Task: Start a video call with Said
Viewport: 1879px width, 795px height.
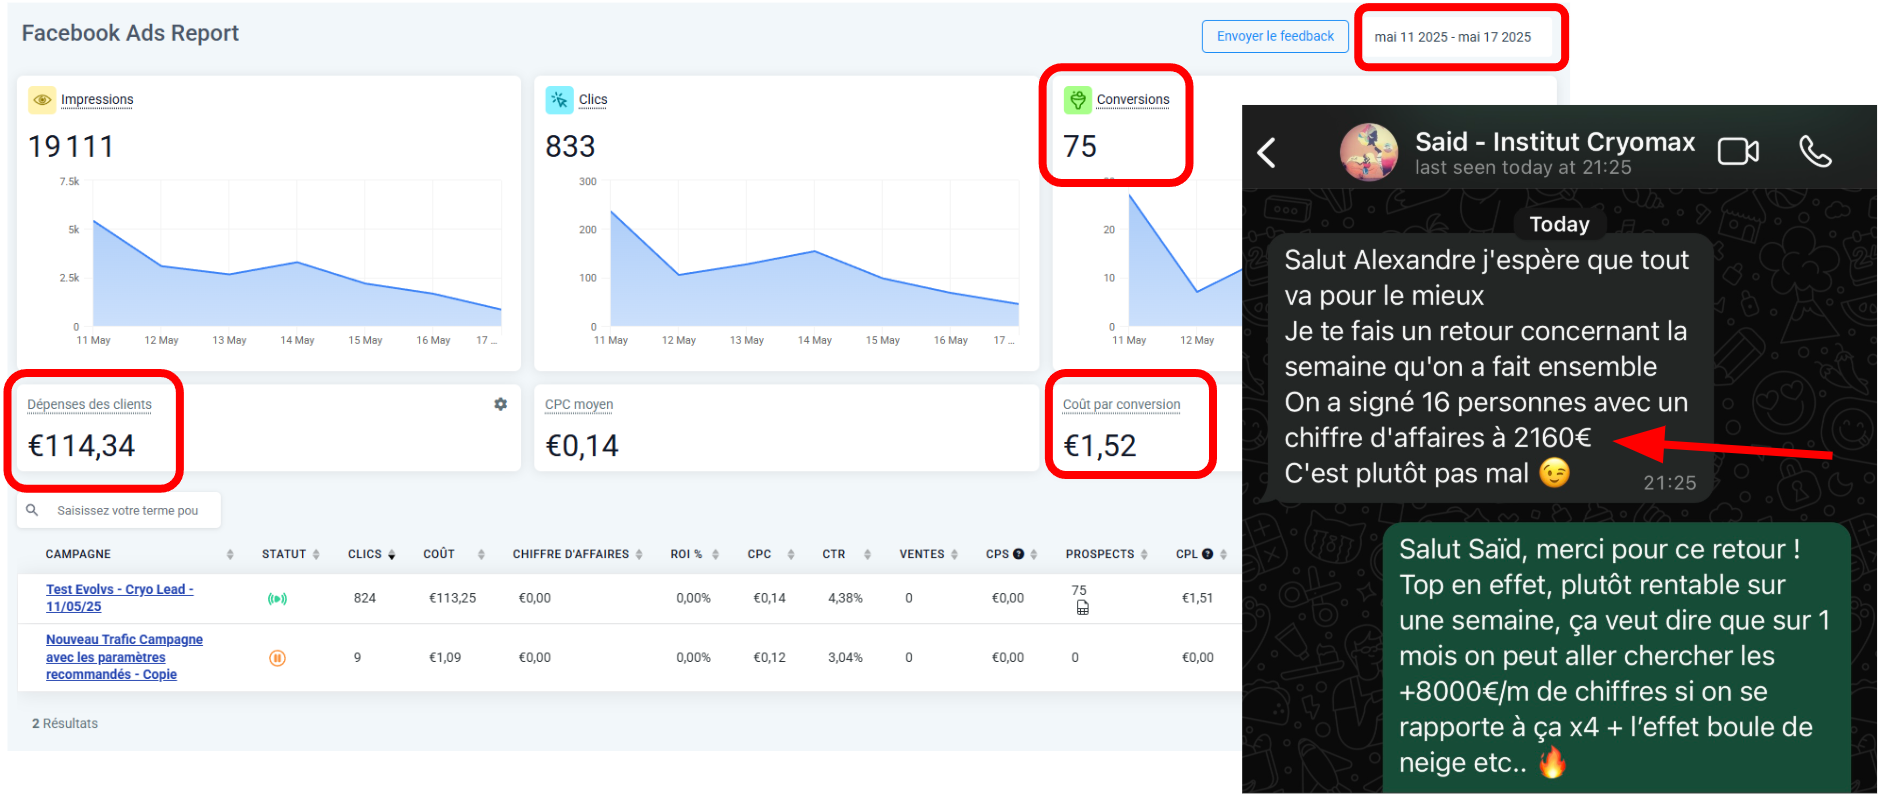Action: click(1738, 152)
